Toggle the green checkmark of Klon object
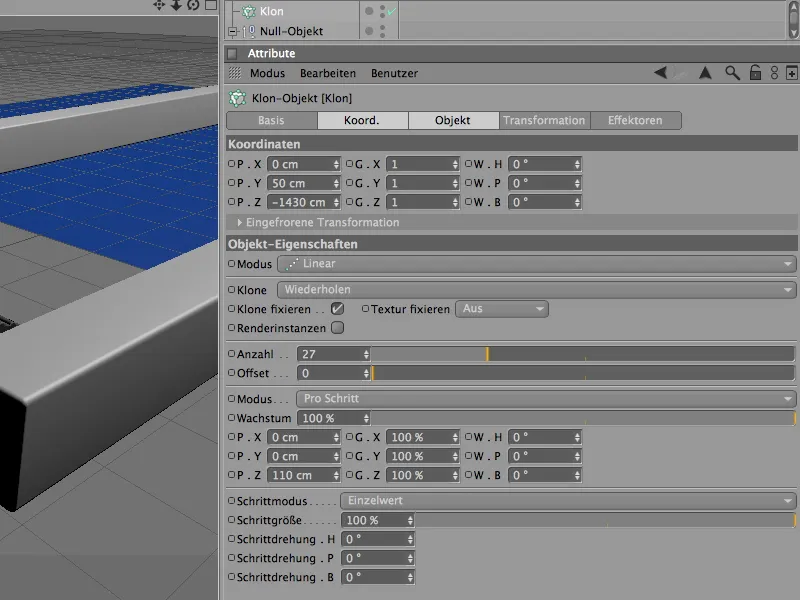The height and width of the screenshot is (600, 800). tap(391, 12)
